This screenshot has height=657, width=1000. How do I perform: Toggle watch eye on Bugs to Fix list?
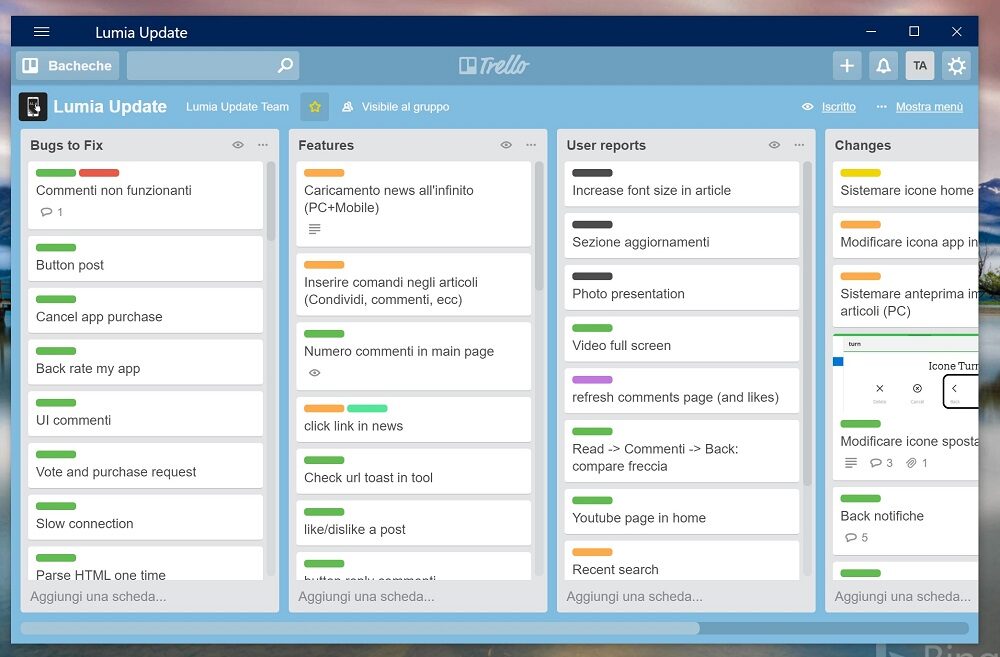[x=238, y=145]
